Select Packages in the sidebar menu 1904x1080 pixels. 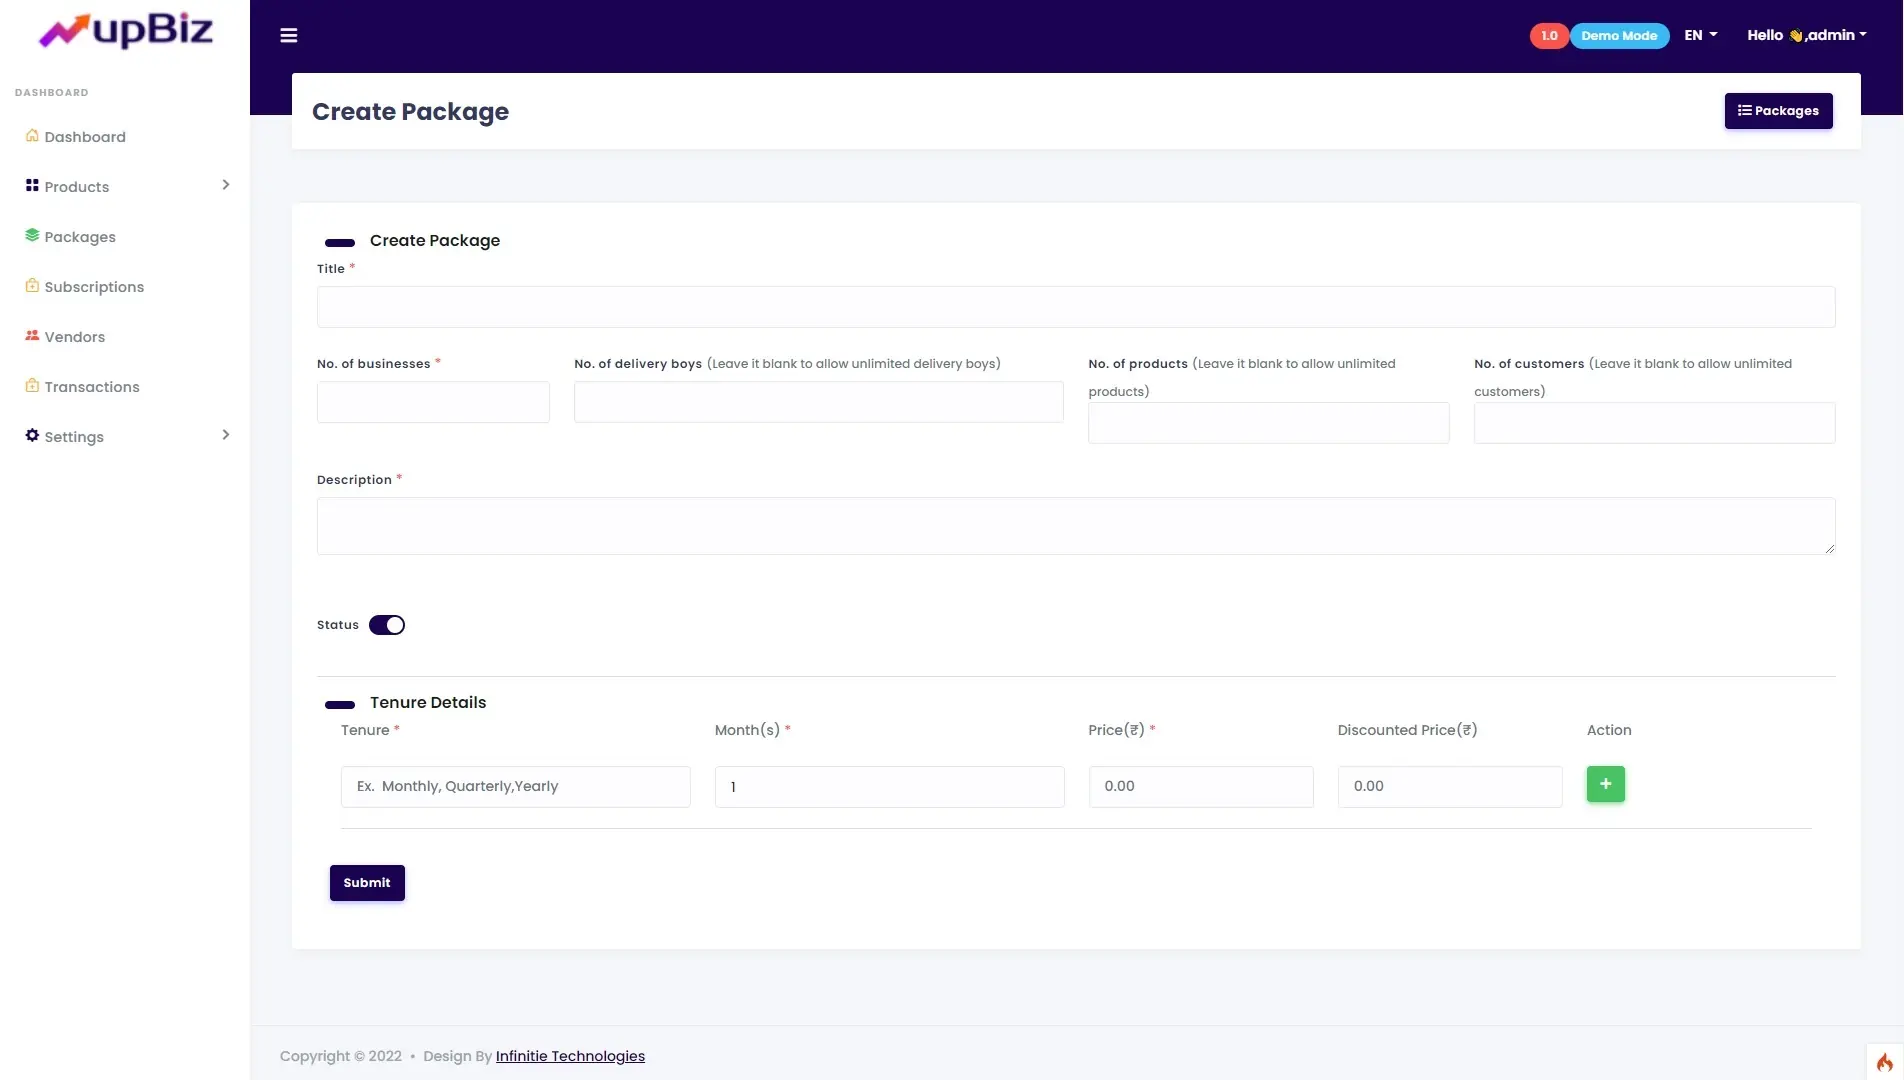coord(80,237)
